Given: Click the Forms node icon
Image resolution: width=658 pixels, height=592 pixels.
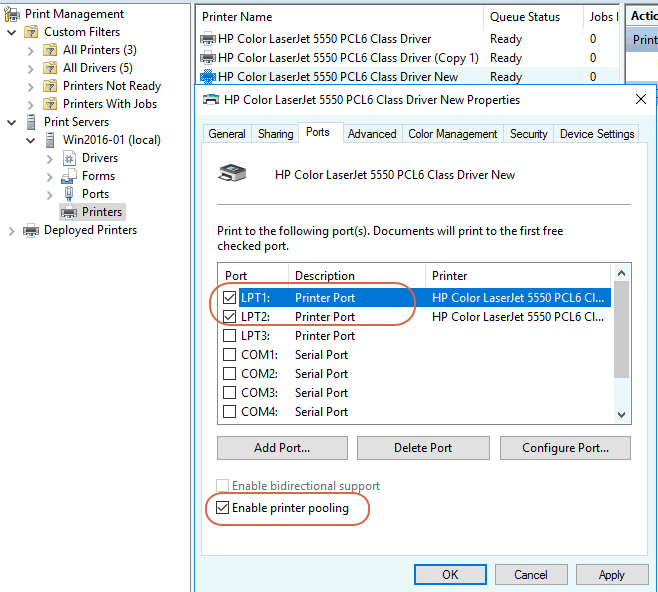Looking at the screenshot, I should 69,176.
